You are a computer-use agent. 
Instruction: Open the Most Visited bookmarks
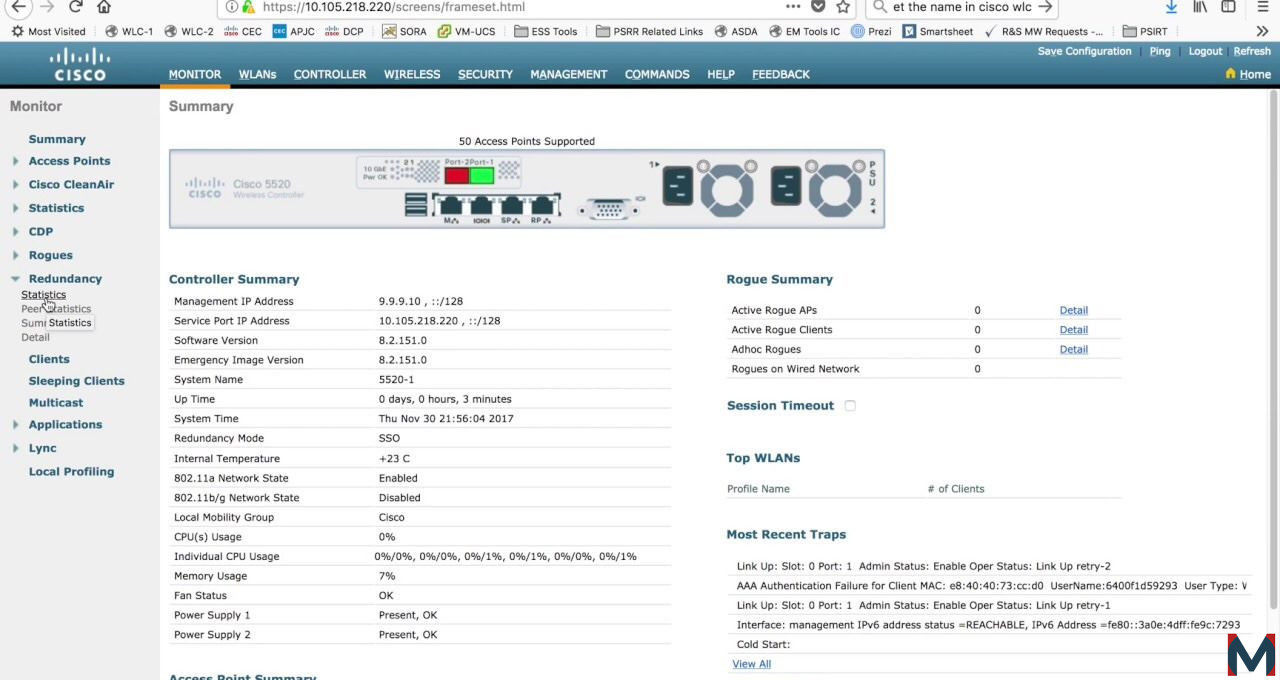click(48, 31)
